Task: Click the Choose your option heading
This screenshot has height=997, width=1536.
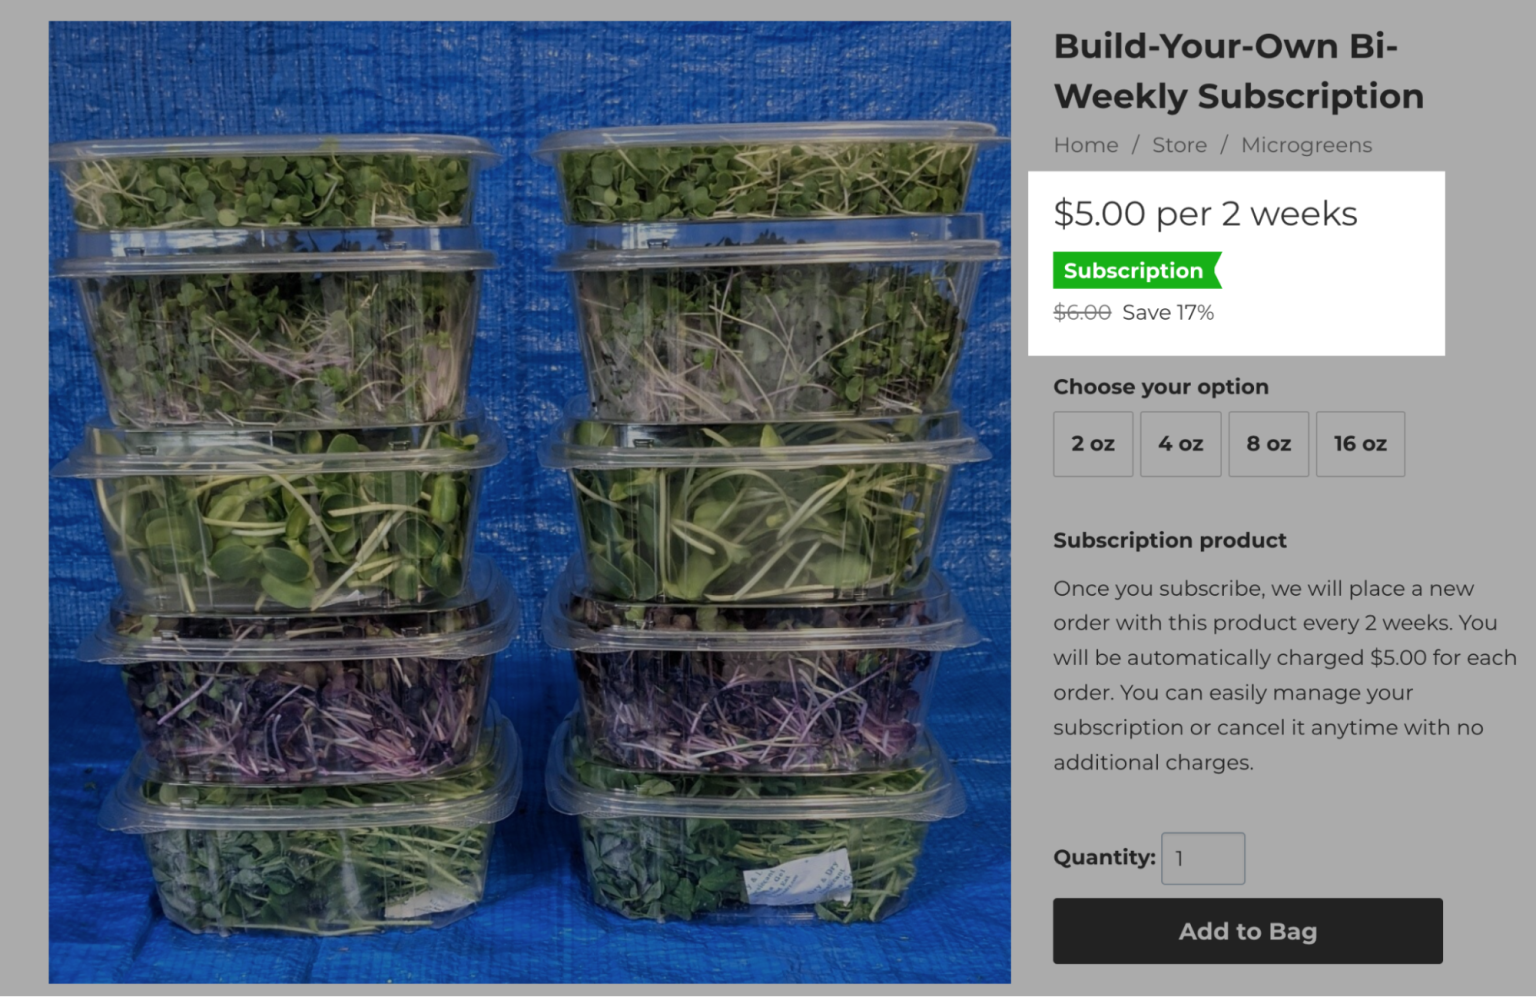Action: (1160, 387)
